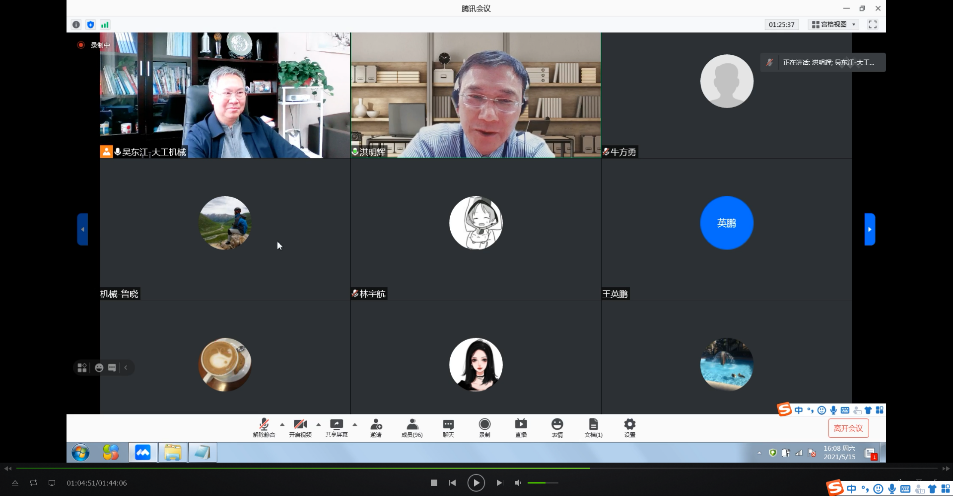Open the meeting Settings gear (设置)
Viewport: 953px width, 496px height.
coord(629,426)
